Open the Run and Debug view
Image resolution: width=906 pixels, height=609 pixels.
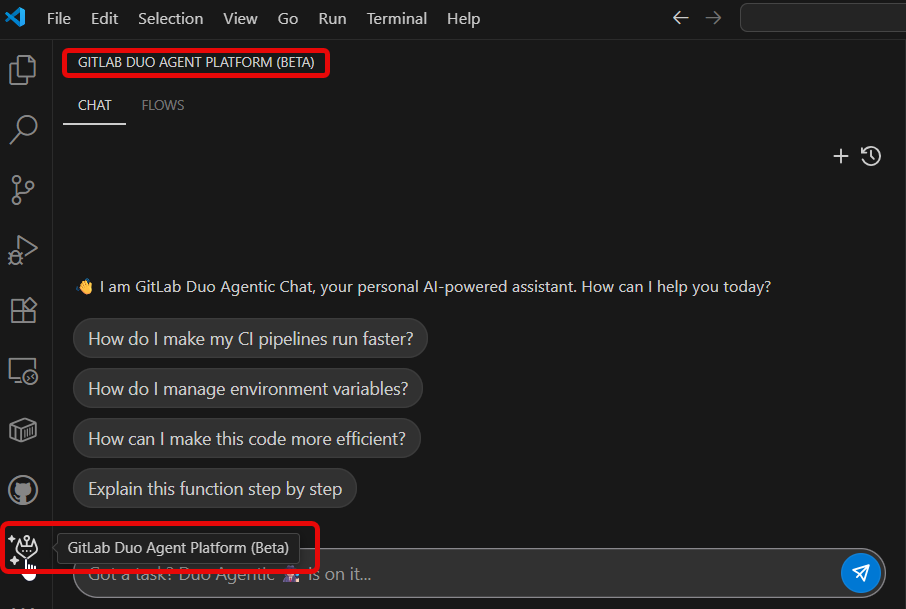point(23,250)
